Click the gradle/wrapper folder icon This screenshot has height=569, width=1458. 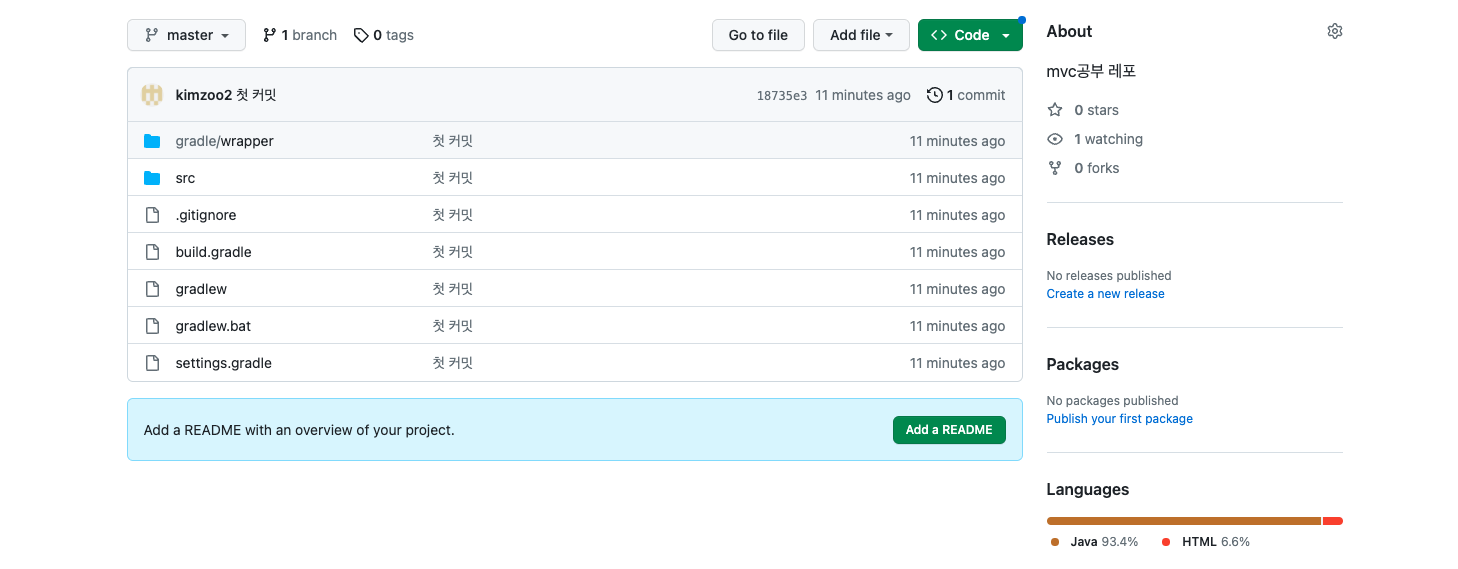pyautogui.click(x=152, y=141)
